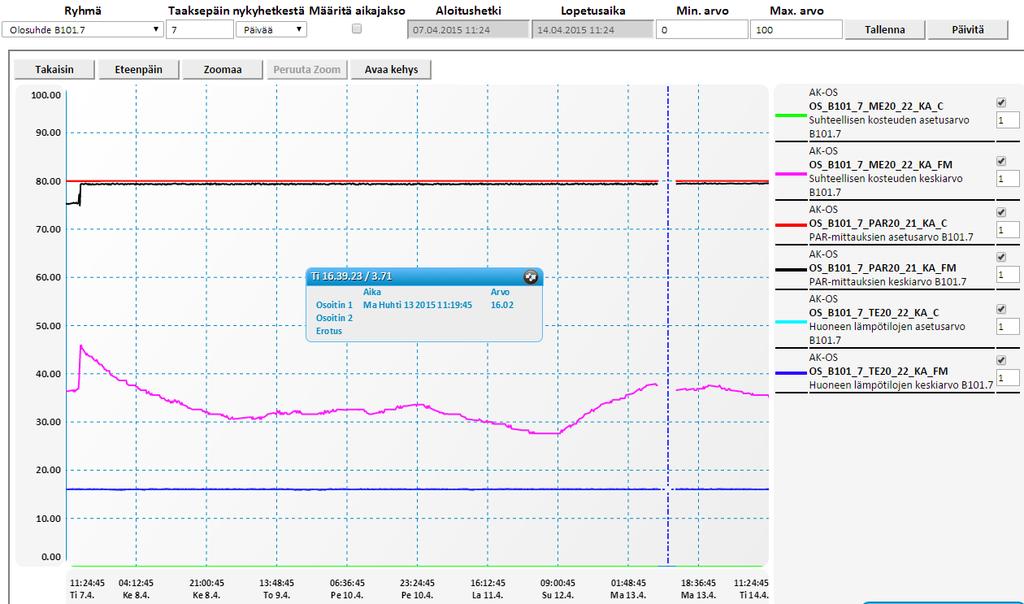Click the text Huoneen lämpötilojen keskiarvo B101.7
Screen dimensions: 1024x604
click(x=901, y=385)
